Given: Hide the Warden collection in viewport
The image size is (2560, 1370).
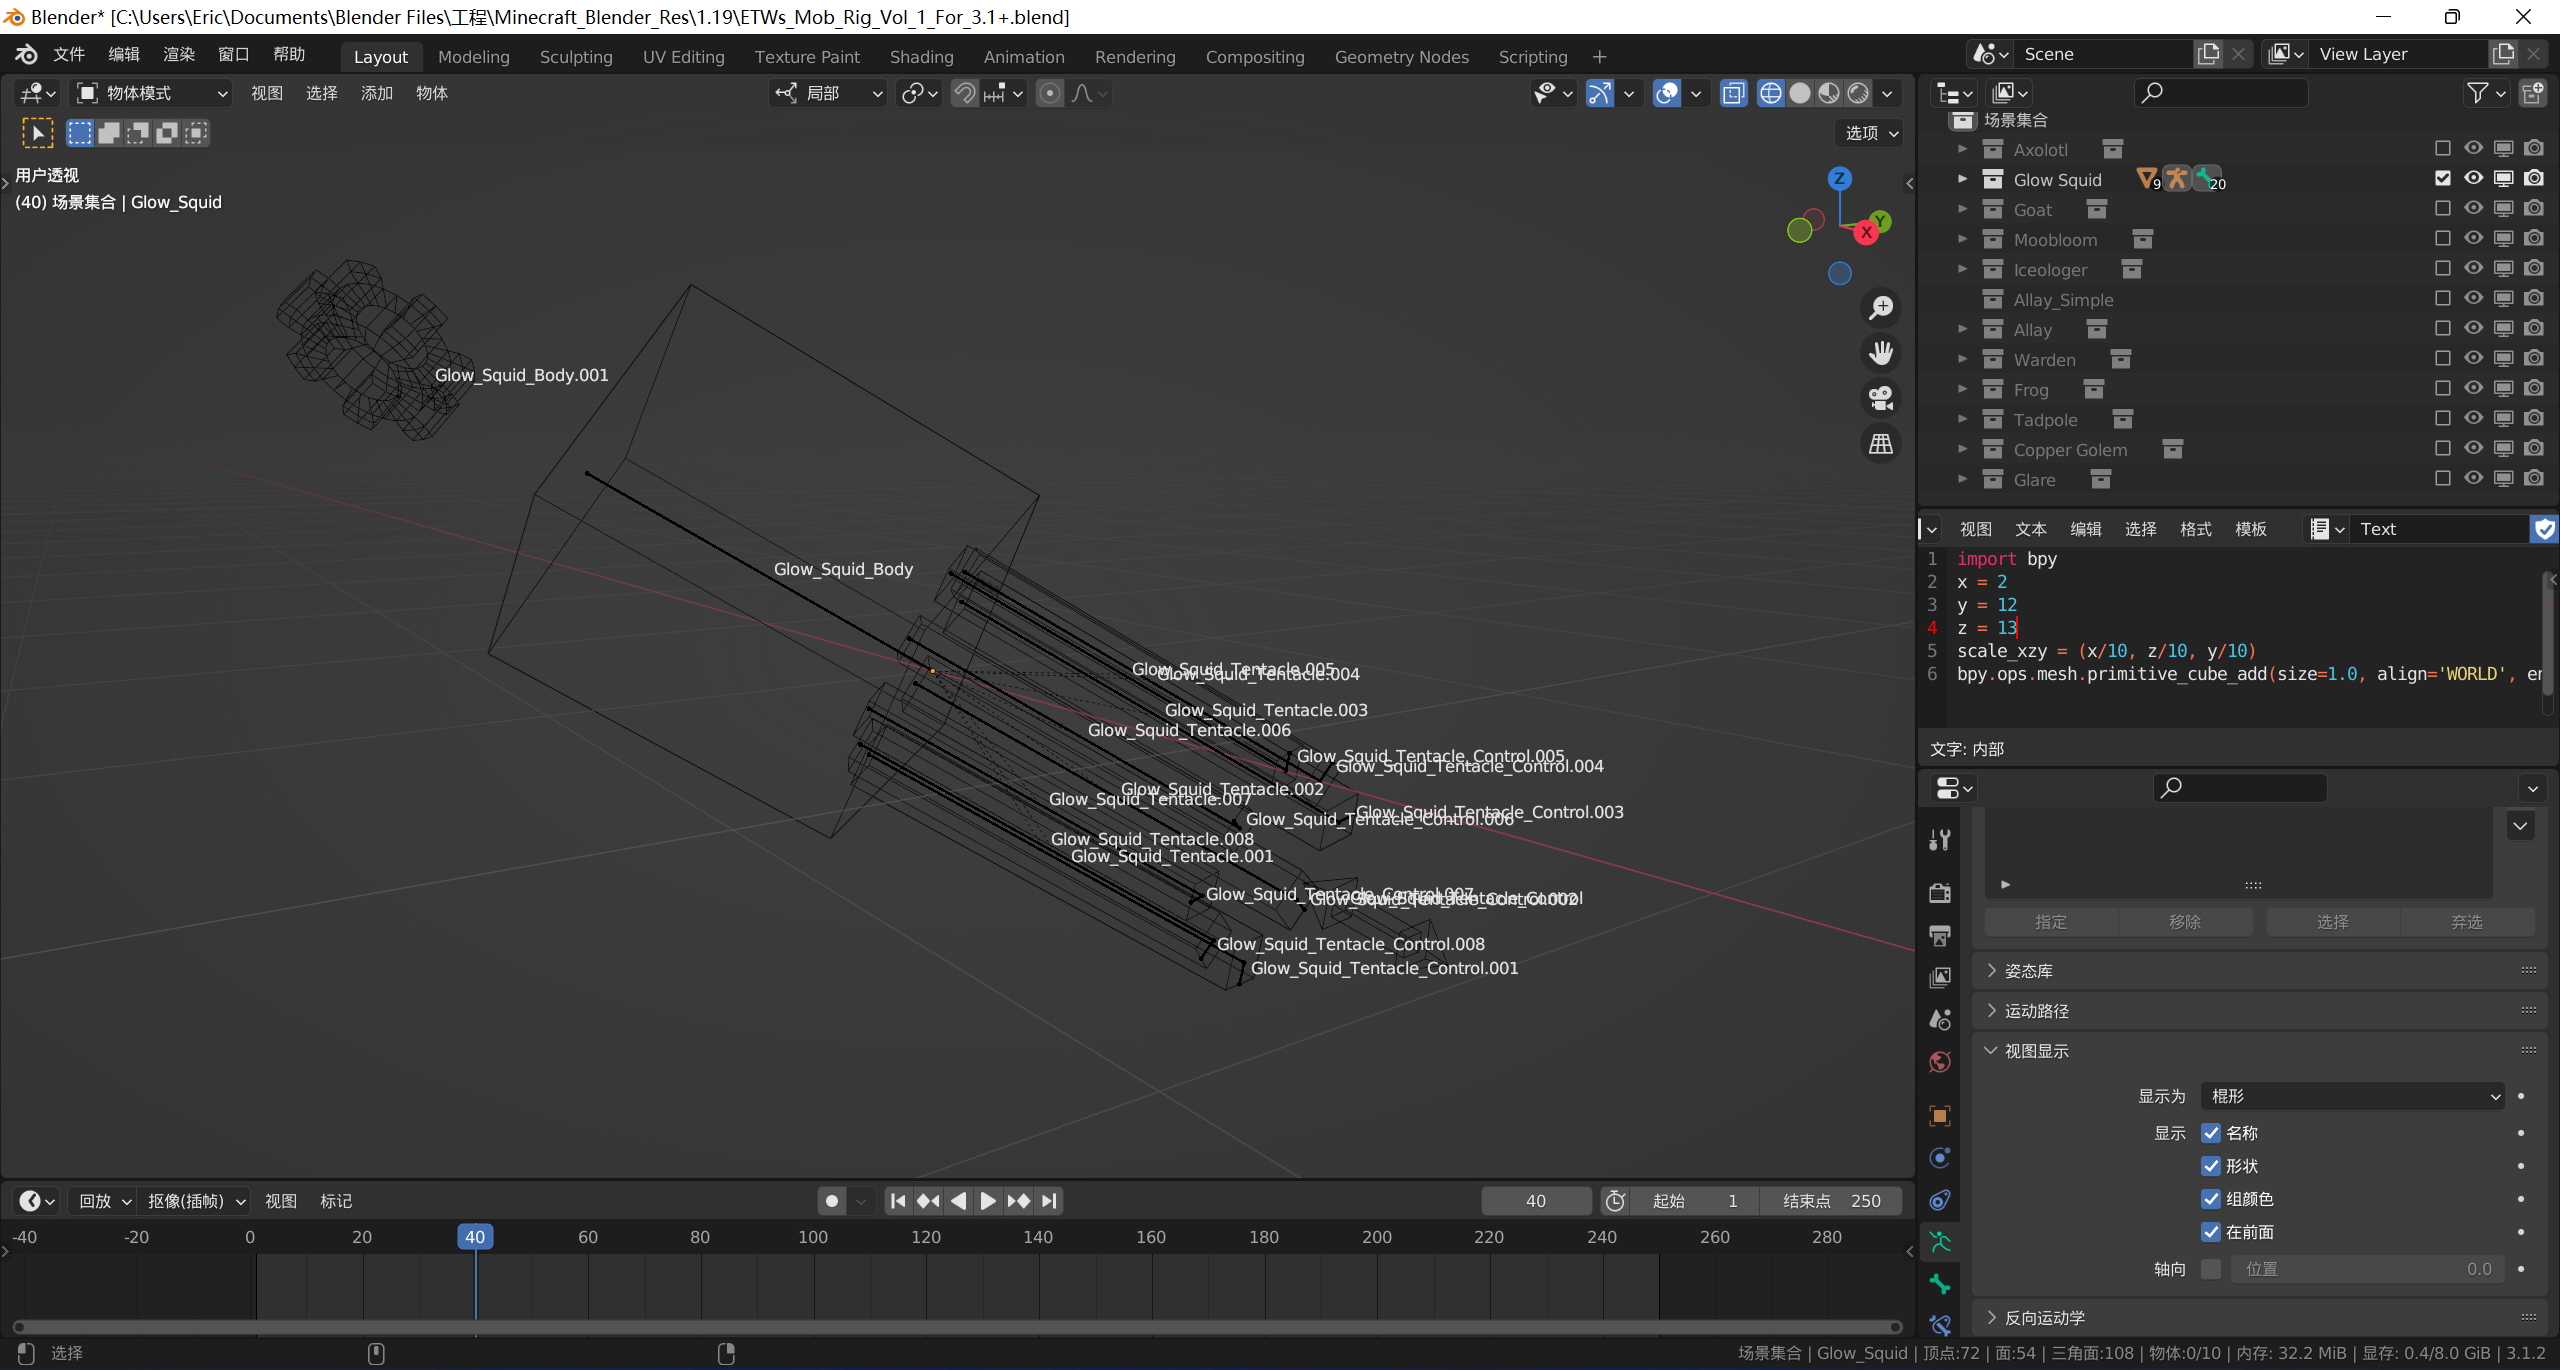Looking at the screenshot, I should (2473, 359).
